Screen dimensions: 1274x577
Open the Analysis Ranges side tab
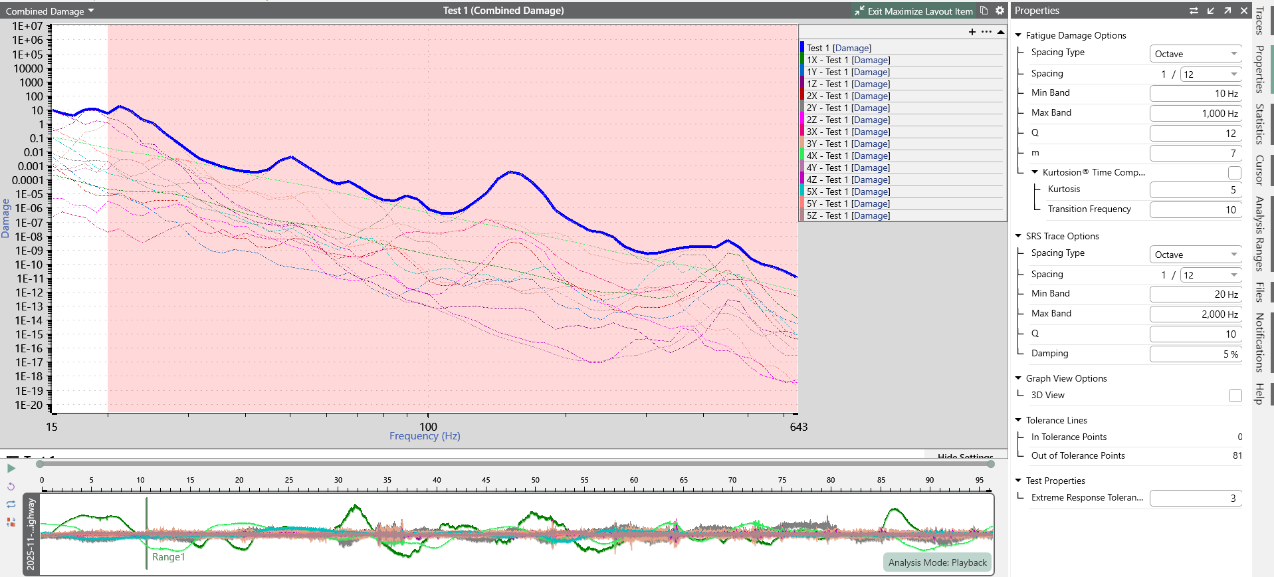pyautogui.click(x=1260, y=234)
